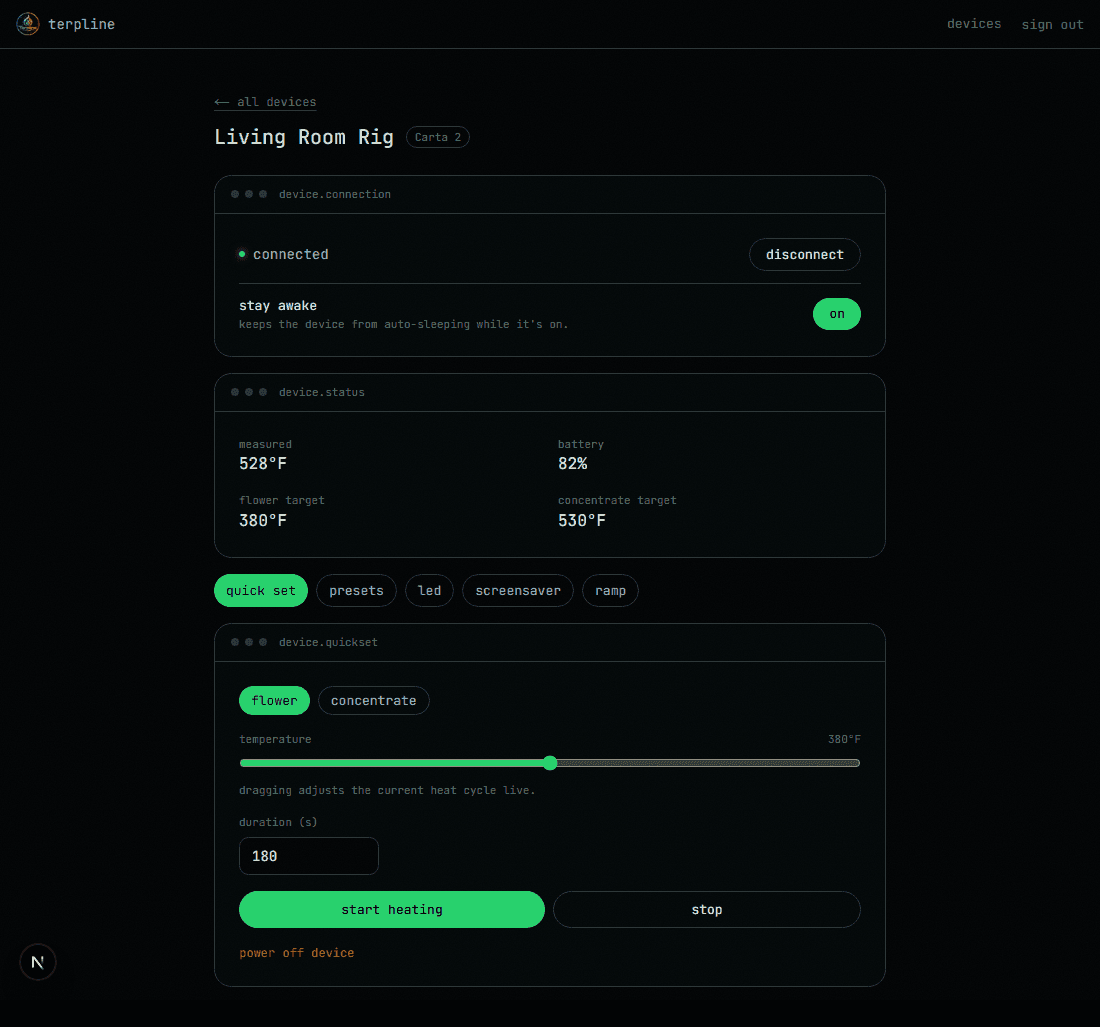The width and height of the screenshot is (1100, 1027).
Task: Click the duration seconds input field
Action: point(309,856)
